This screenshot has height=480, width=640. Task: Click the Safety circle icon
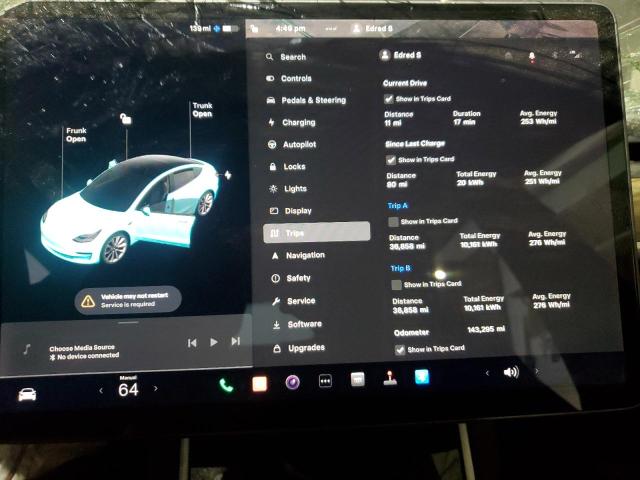pyautogui.click(x=276, y=278)
